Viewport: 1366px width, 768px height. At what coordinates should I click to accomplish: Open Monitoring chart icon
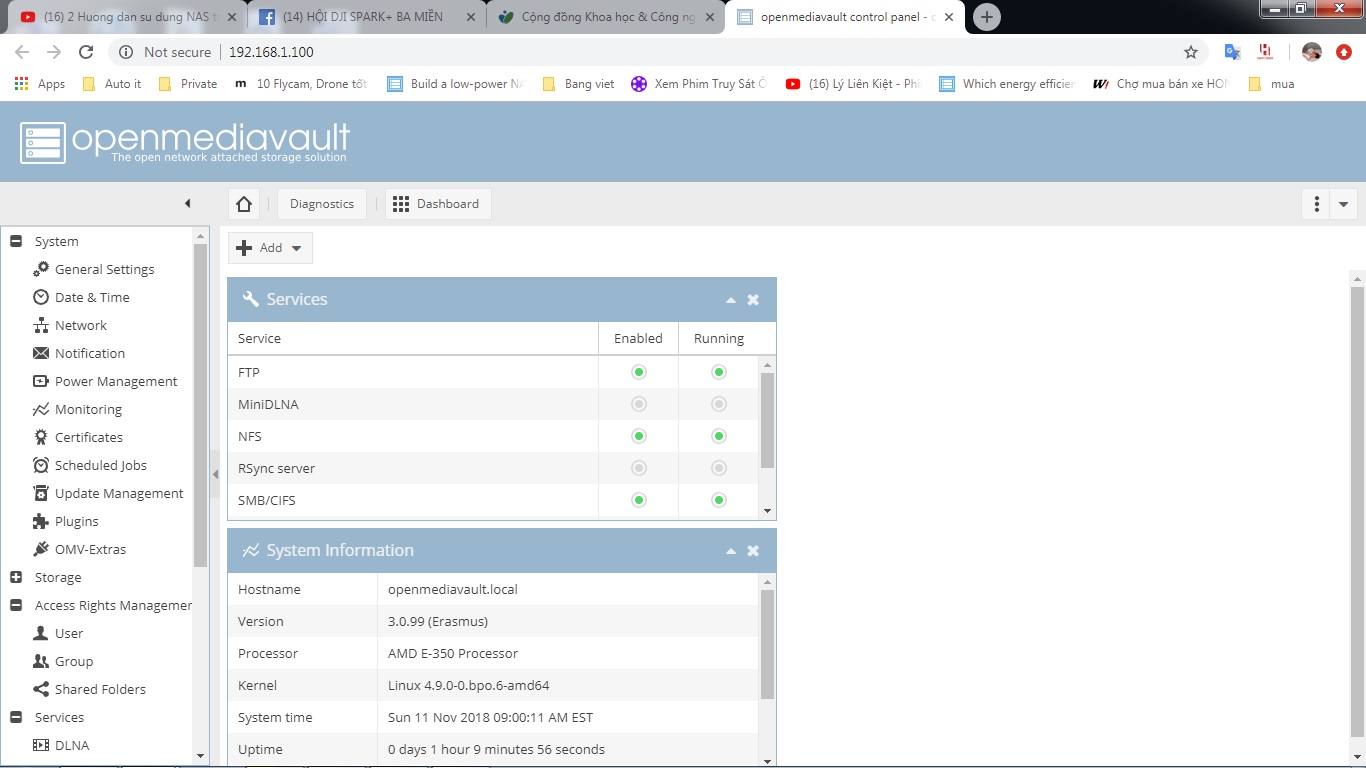(41, 409)
